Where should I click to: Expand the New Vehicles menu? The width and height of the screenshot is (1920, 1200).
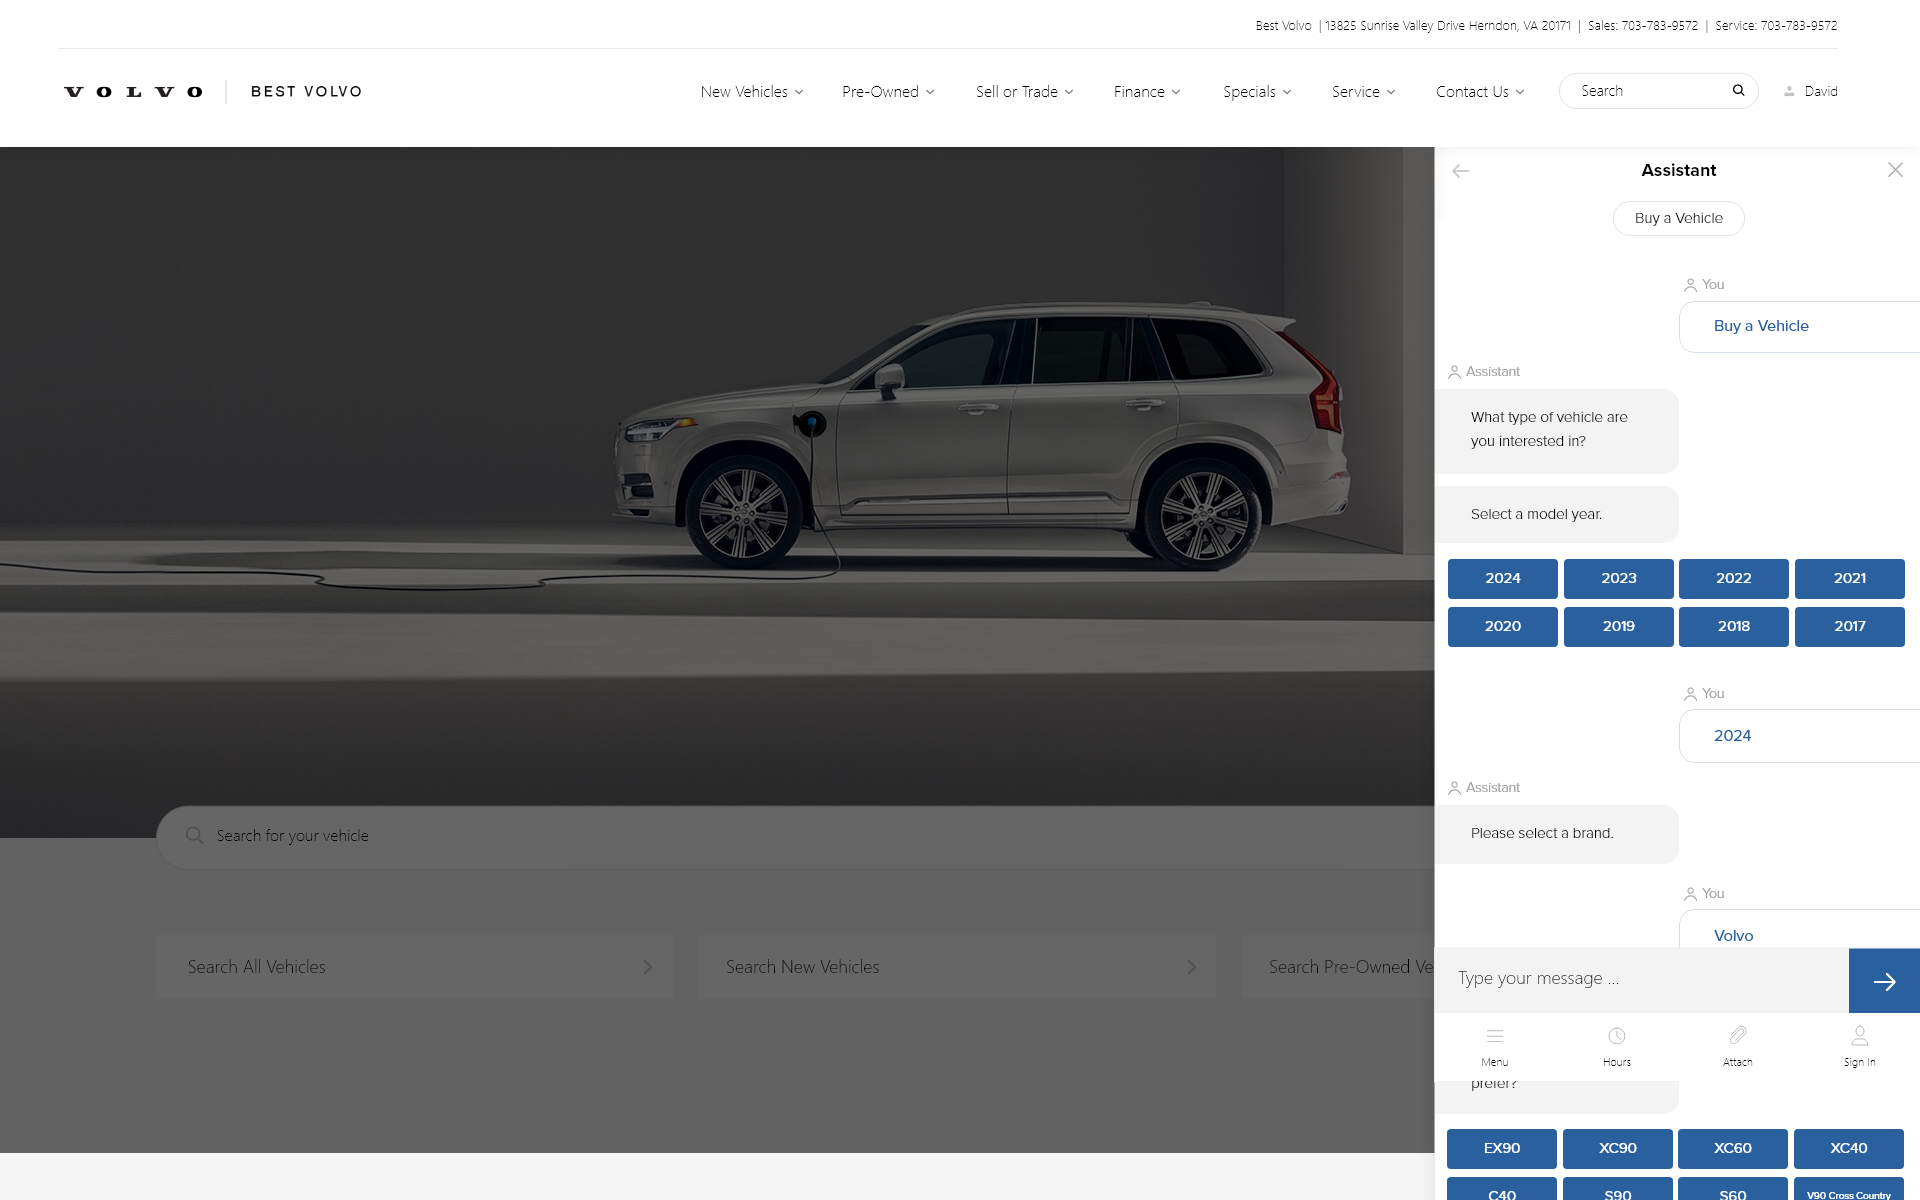[x=752, y=92]
